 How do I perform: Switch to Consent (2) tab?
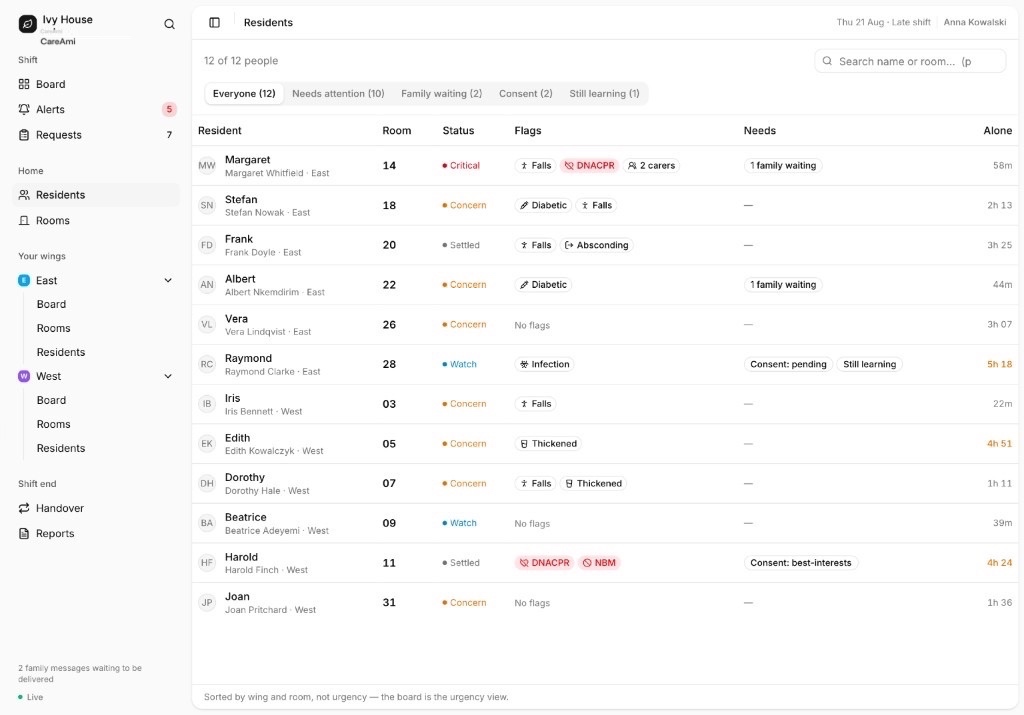(526, 94)
